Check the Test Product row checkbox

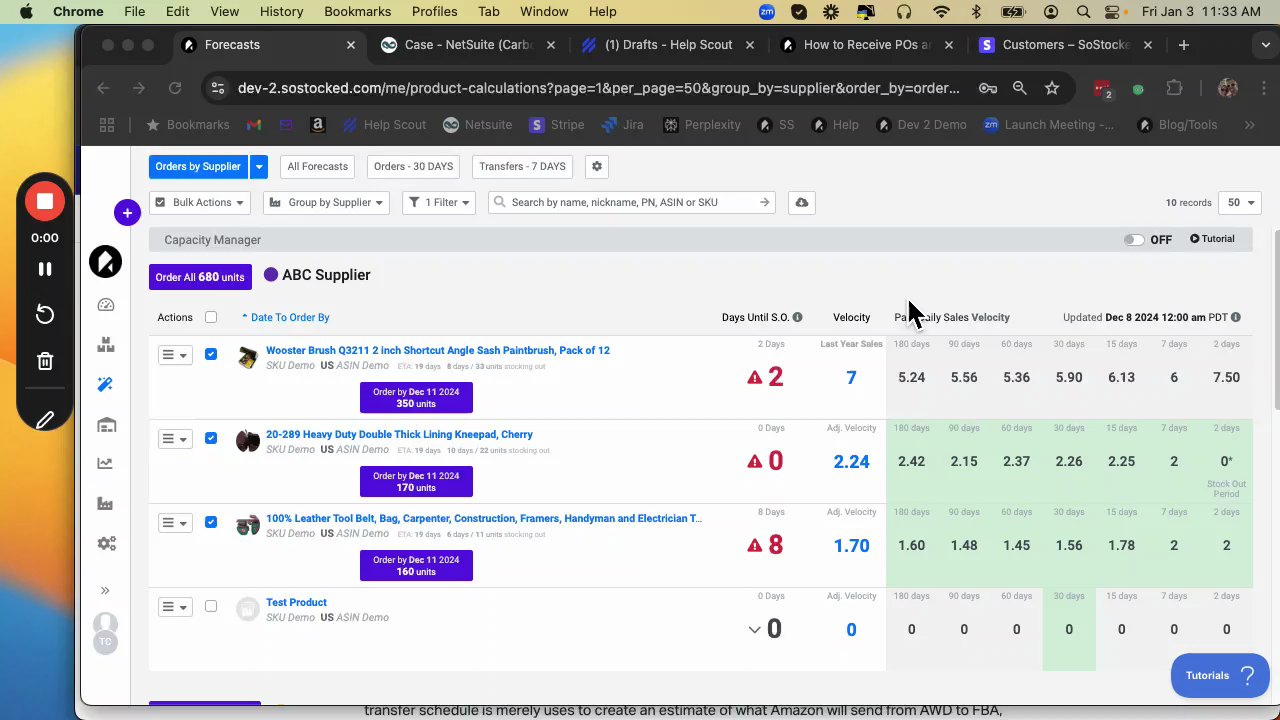coord(211,606)
